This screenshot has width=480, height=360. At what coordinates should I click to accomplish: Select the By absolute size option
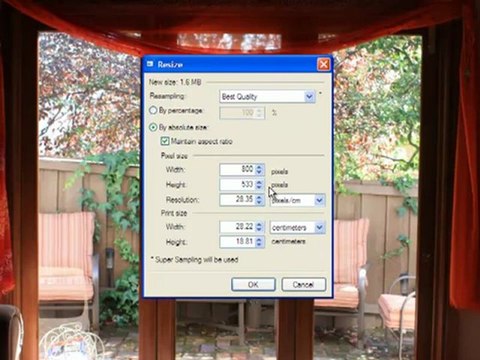point(153,127)
